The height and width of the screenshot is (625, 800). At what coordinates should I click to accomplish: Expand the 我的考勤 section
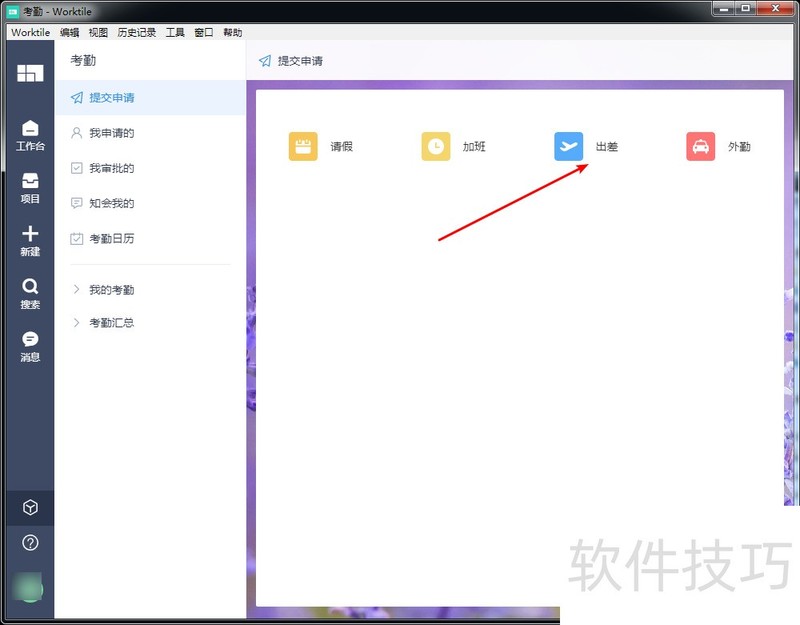click(x=110, y=290)
